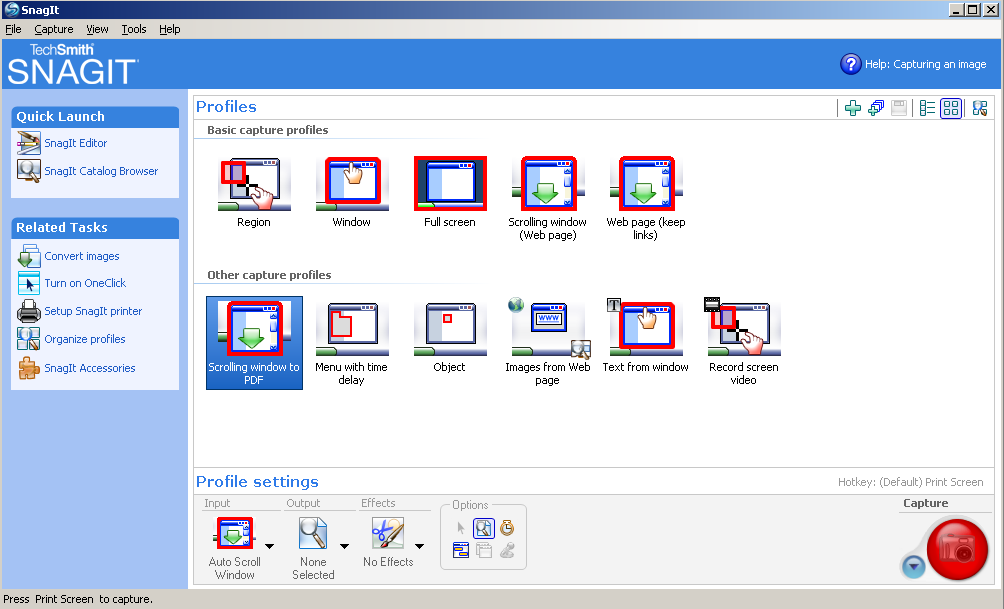Click the Convert images link

(82, 256)
